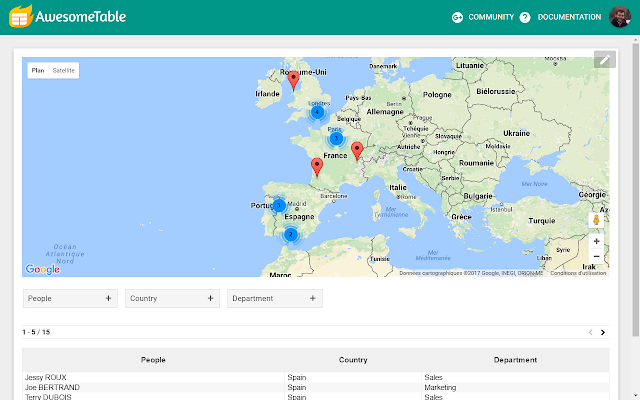Click the Google logo on the map
This screenshot has height=400, width=640.
42,269
